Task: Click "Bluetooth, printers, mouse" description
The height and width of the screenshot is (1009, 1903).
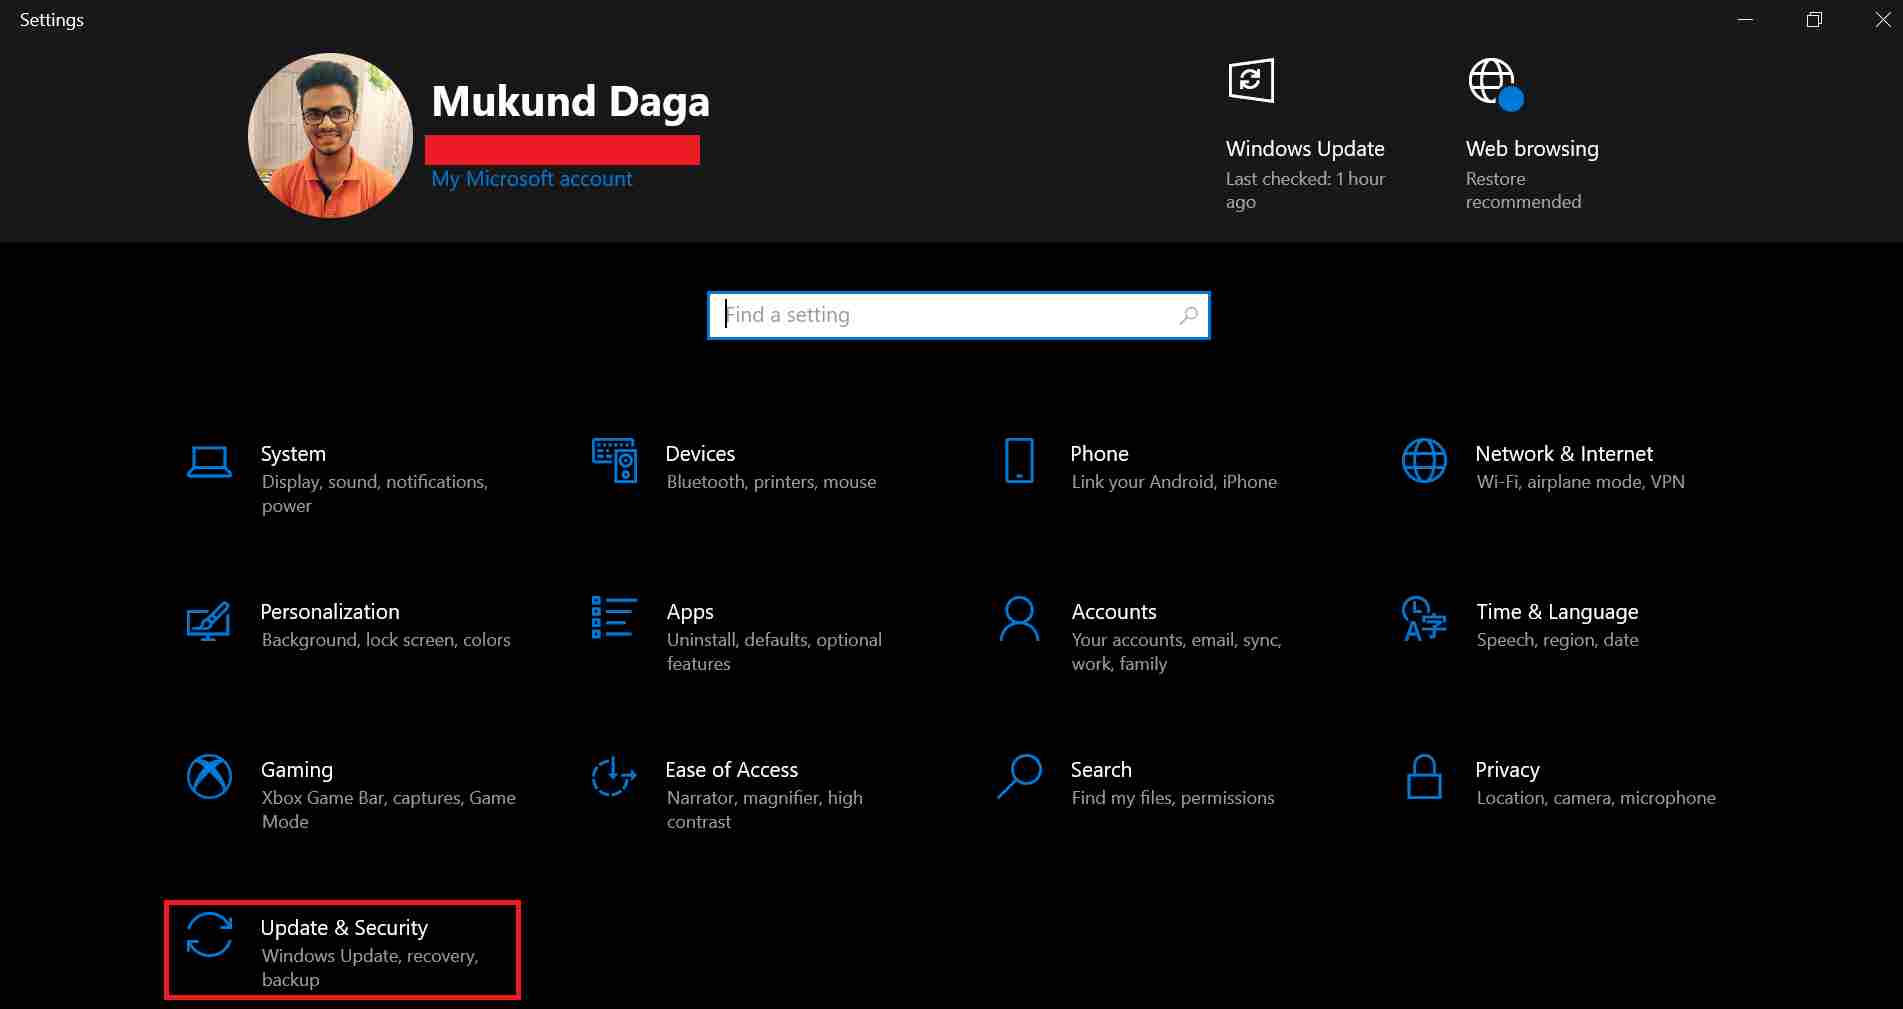Action: coord(771,482)
